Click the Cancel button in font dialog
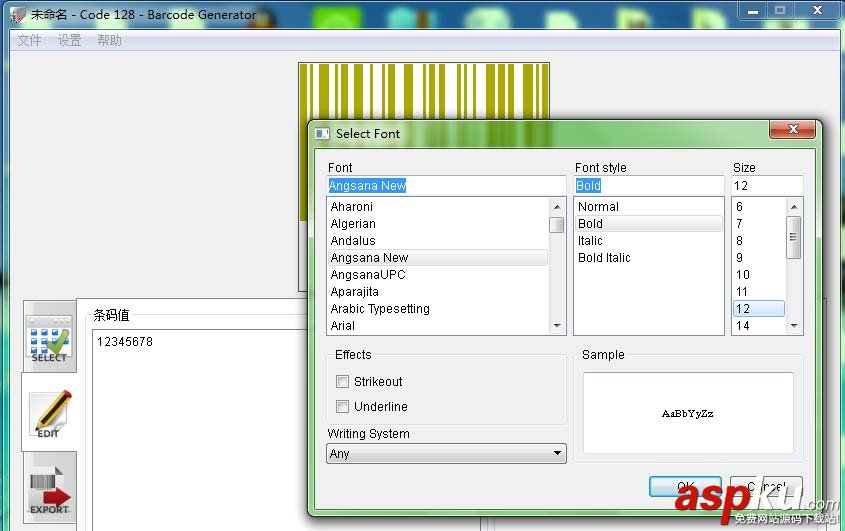Image resolution: width=845 pixels, height=531 pixels. tap(766, 487)
